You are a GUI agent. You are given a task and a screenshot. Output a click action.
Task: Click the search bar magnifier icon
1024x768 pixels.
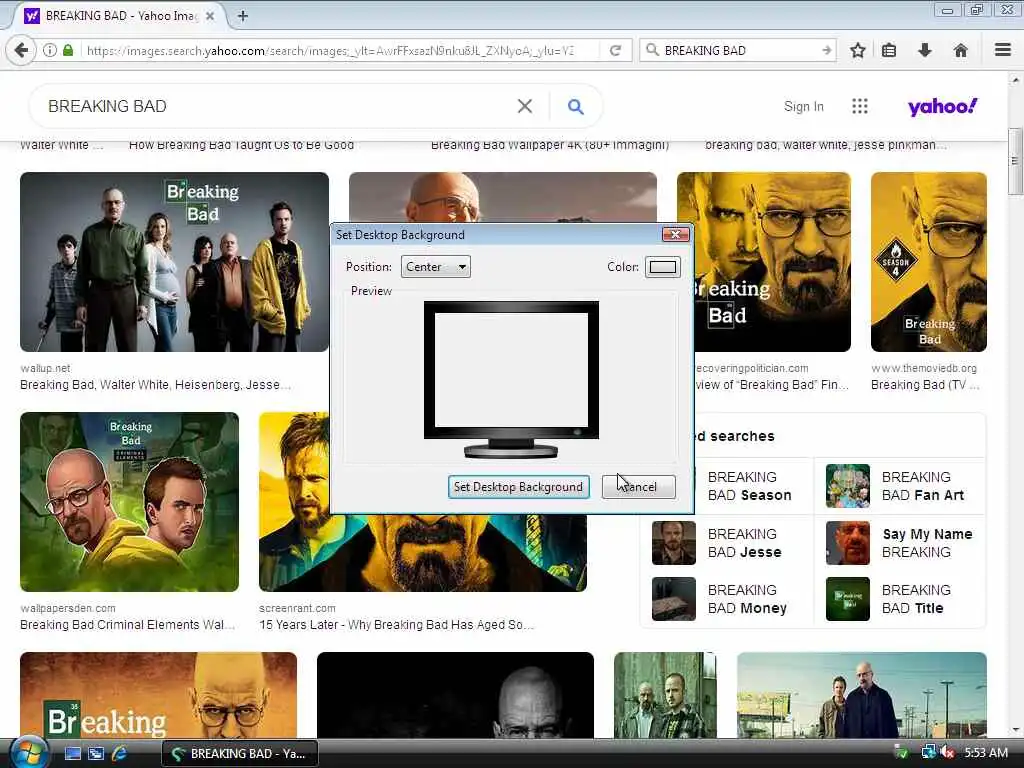652,50
